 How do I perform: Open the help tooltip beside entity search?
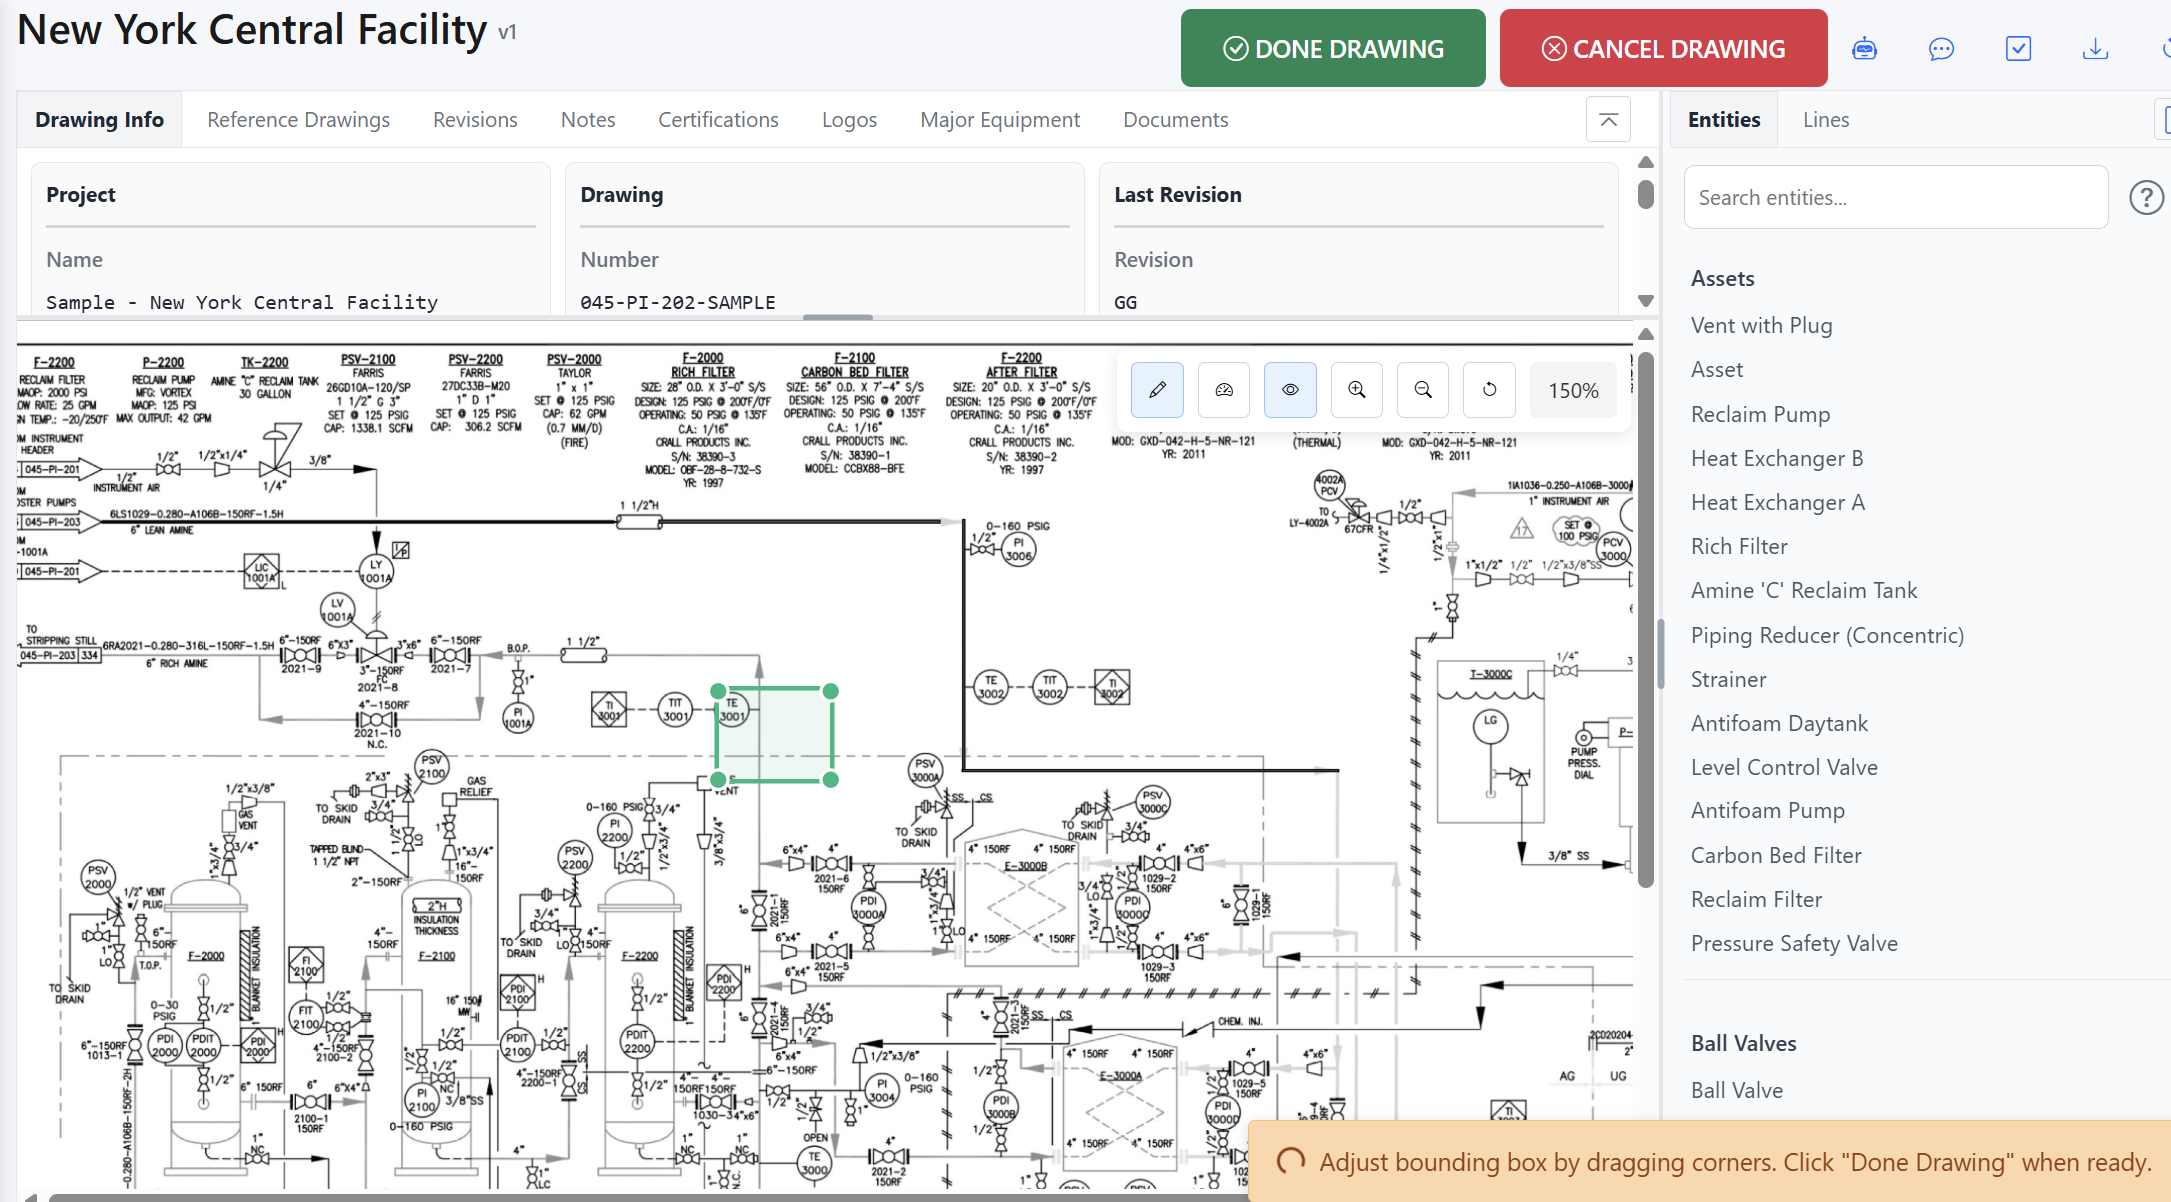[2146, 197]
